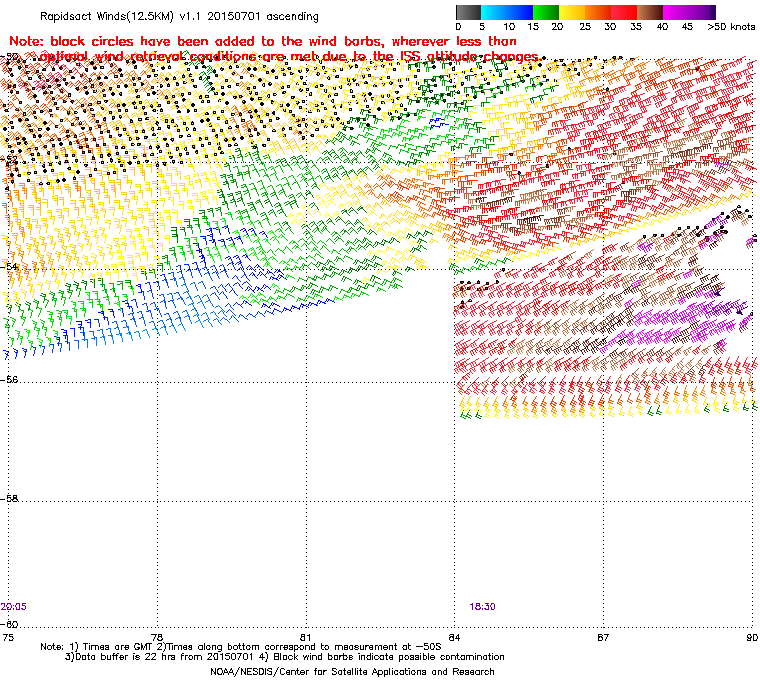Click the legend label "15"
Image resolution: width=760 pixels, height=688 pixels.
pyautogui.click(x=533, y=27)
